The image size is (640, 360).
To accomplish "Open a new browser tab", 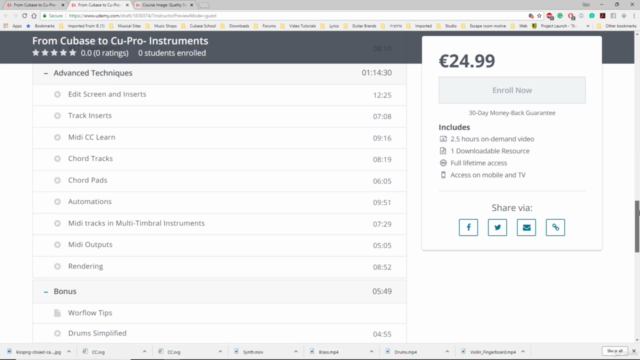I will pyautogui.click(x=204, y=5).
